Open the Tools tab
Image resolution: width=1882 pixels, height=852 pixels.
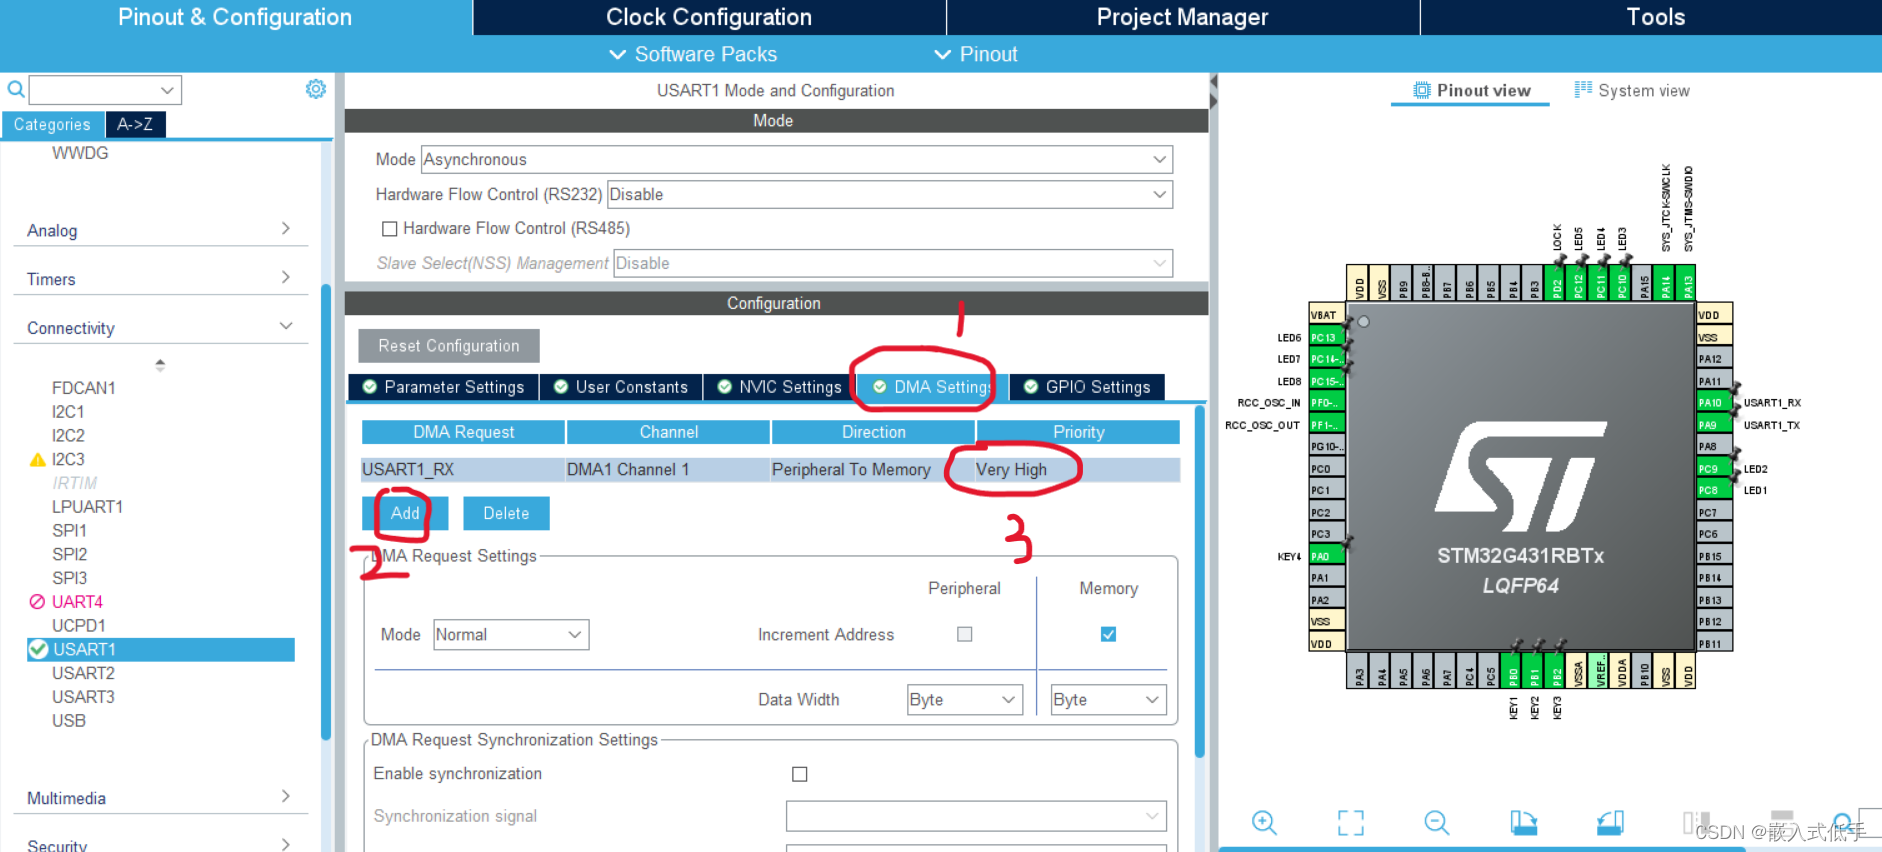coord(1654,17)
